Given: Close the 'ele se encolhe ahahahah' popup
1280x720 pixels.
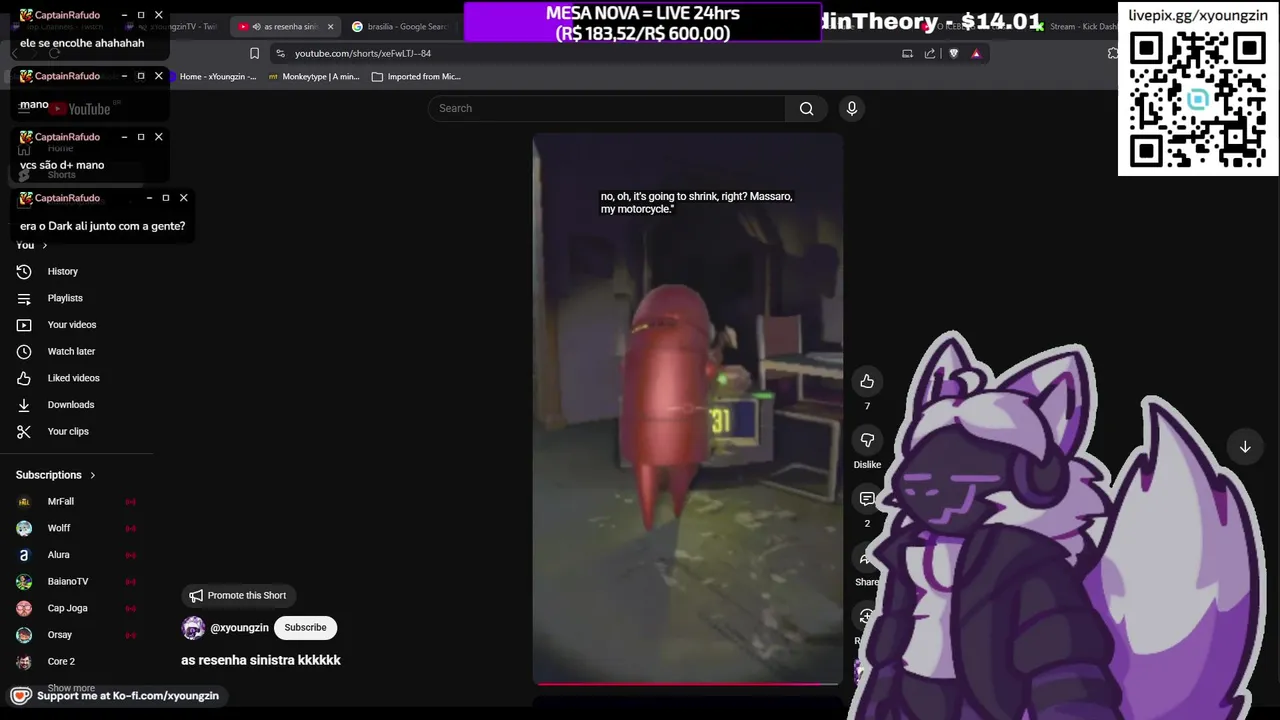Looking at the screenshot, I should pos(158,15).
